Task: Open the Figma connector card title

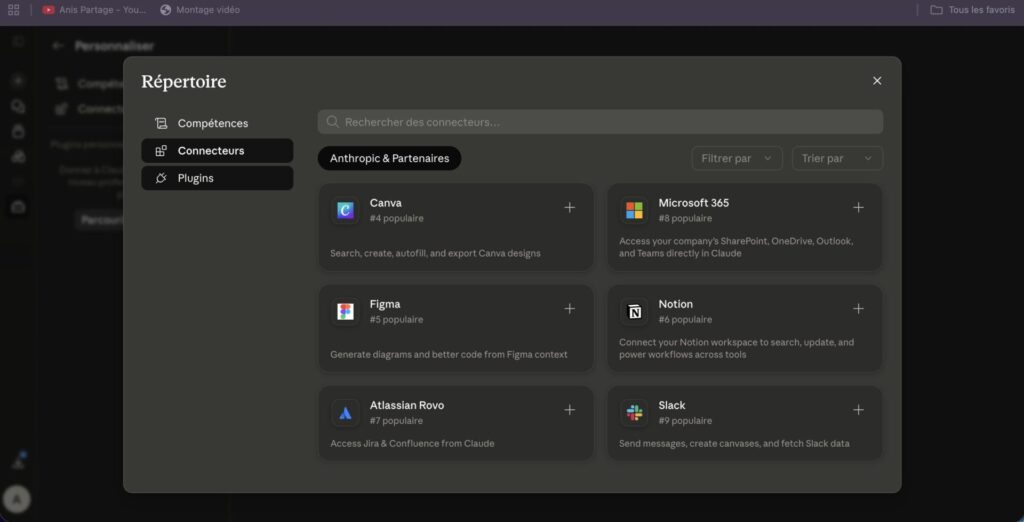Action: click(x=385, y=304)
